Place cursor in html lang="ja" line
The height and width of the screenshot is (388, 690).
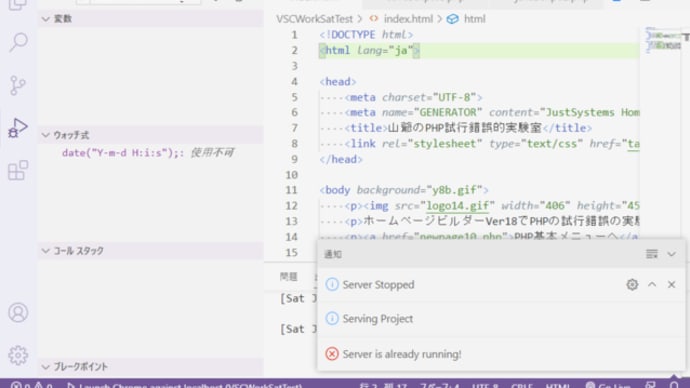(370, 51)
